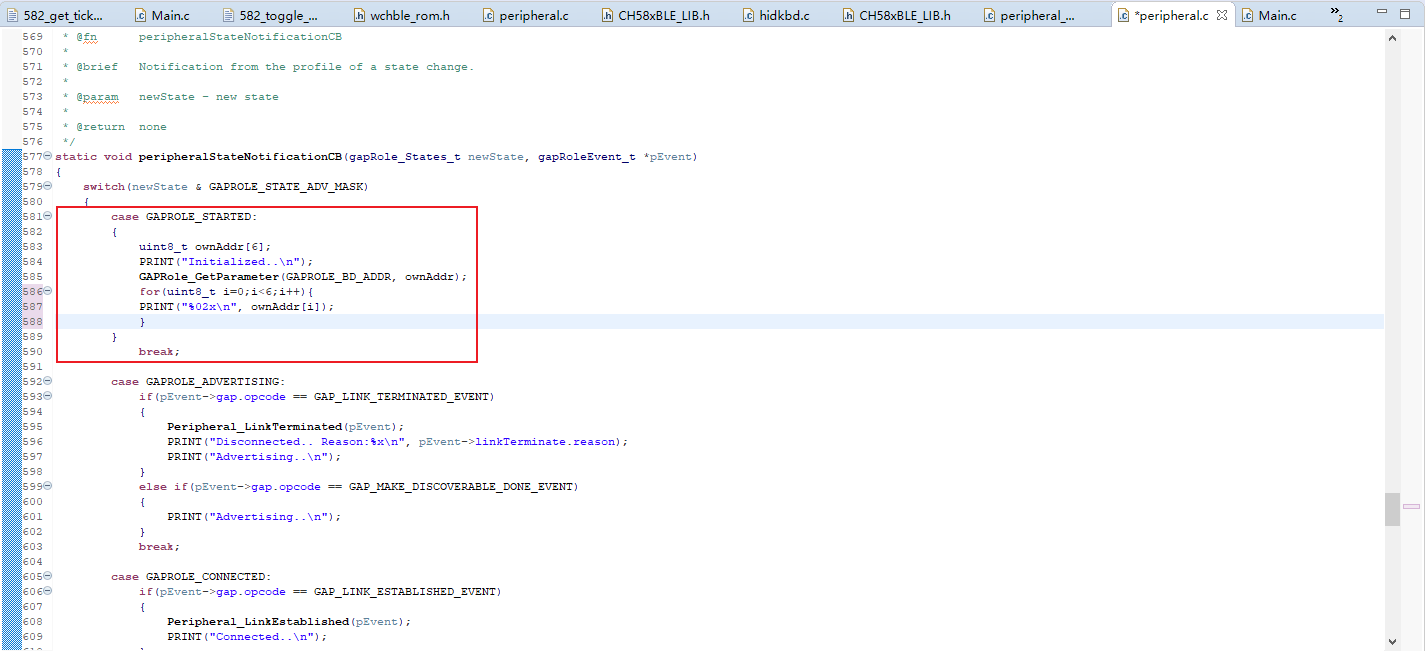Click the scrollbar up arrow
The image size is (1425, 651).
click(x=1391, y=37)
